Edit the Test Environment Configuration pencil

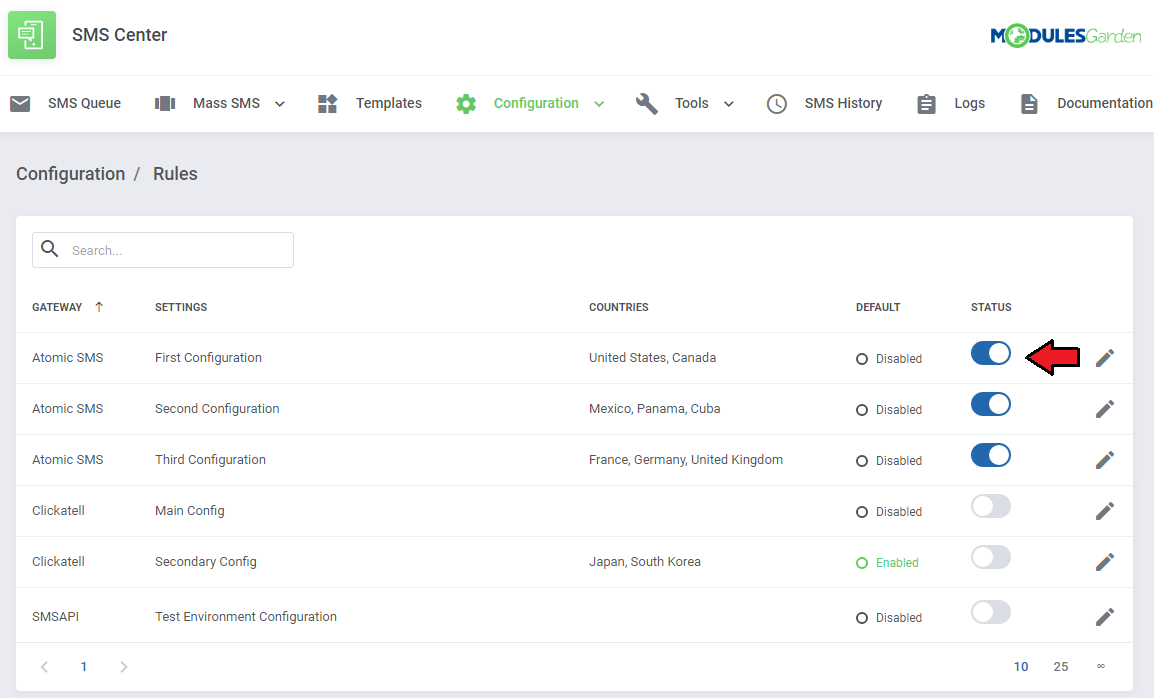[x=1105, y=617]
